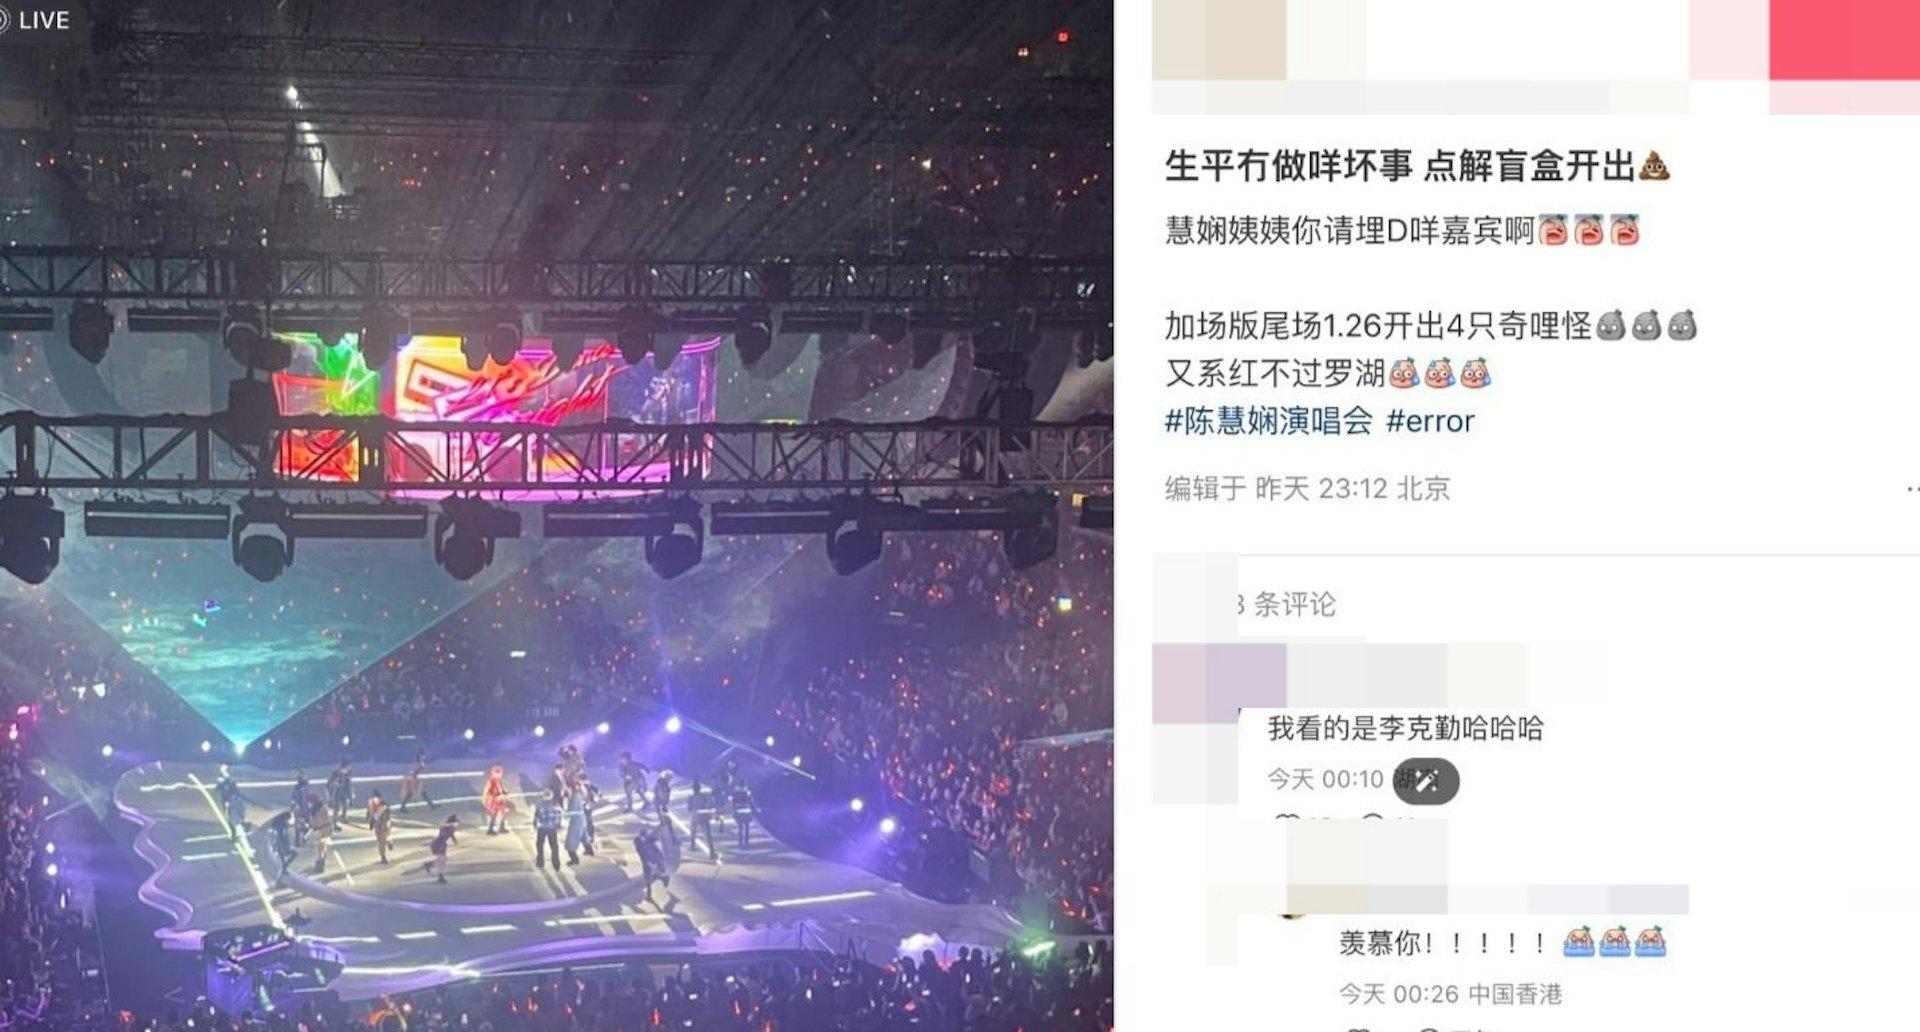Click the sweating emojis after 罗湖
This screenshot has width=1920, height=1032.
[1439, 373]
